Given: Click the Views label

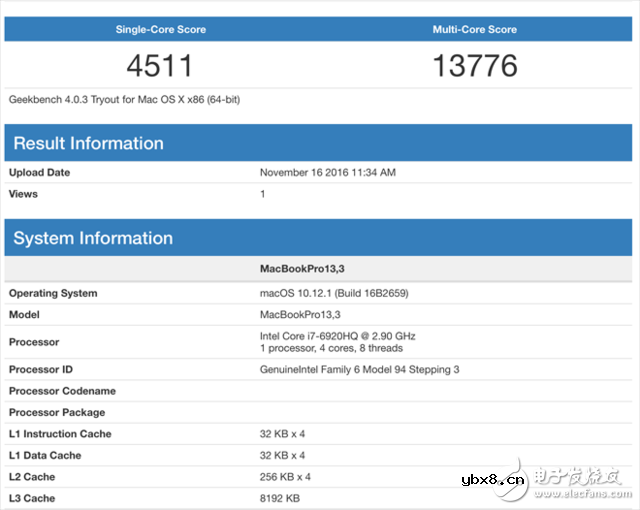Looking at the screenshot, I should click(23, 194).
